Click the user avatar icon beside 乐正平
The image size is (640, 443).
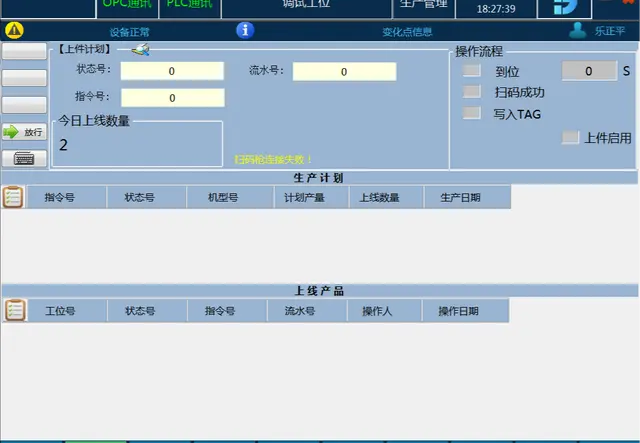(578, 31)
